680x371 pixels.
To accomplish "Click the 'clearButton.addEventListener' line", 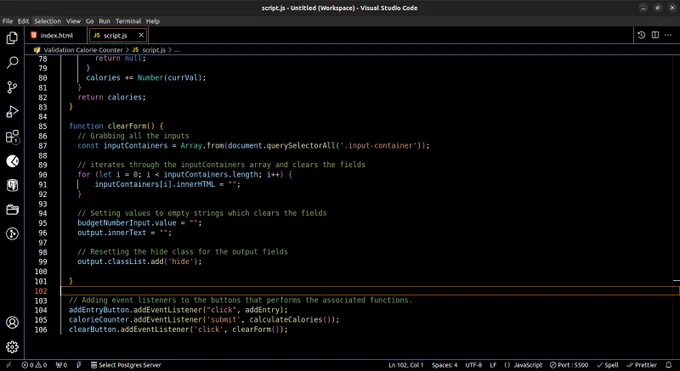I will [x=178, y=329].
